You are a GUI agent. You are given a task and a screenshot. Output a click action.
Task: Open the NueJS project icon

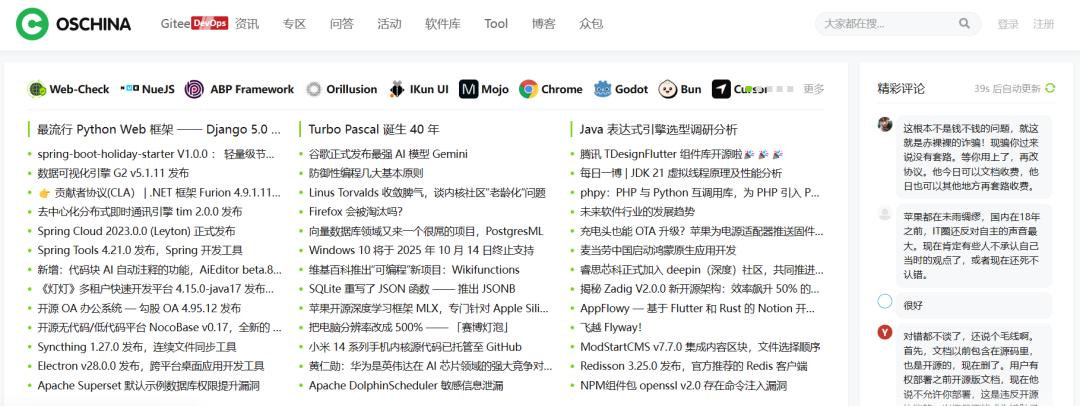[129, 89]
